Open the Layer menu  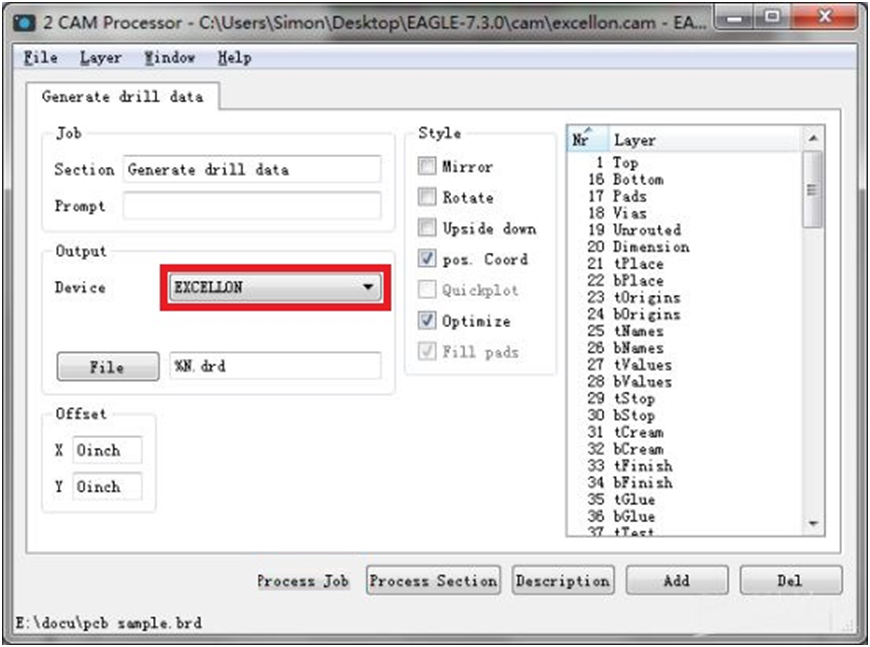(x=100, y=58)
